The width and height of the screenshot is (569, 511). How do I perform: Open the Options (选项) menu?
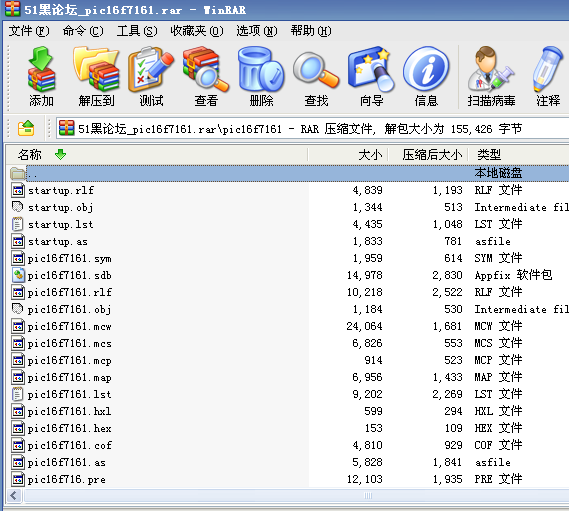pos(257,31)
